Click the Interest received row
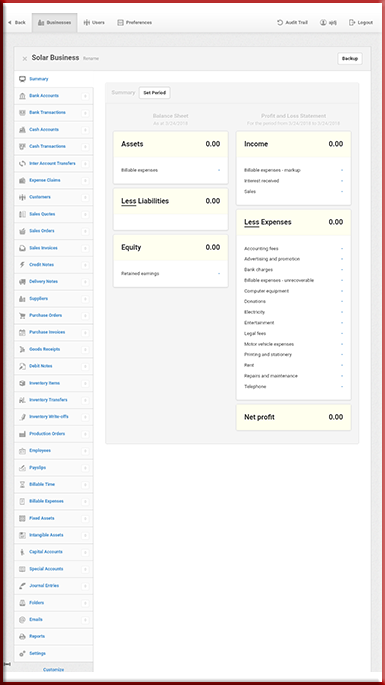The height and width of the screenshot is (685, 385). click(x=293, y=181)
